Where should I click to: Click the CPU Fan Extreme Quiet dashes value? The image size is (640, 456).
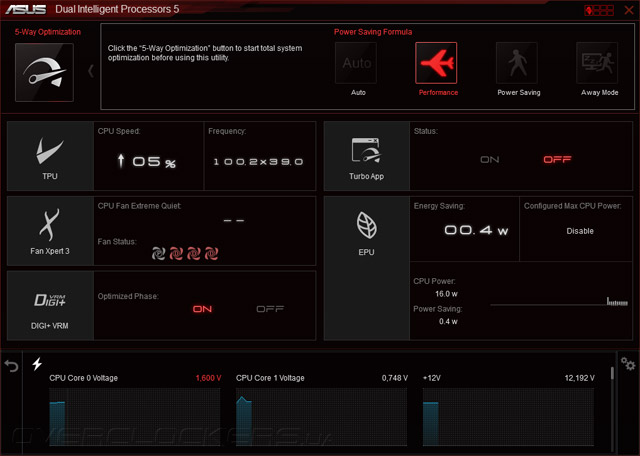tap(234, 220)
